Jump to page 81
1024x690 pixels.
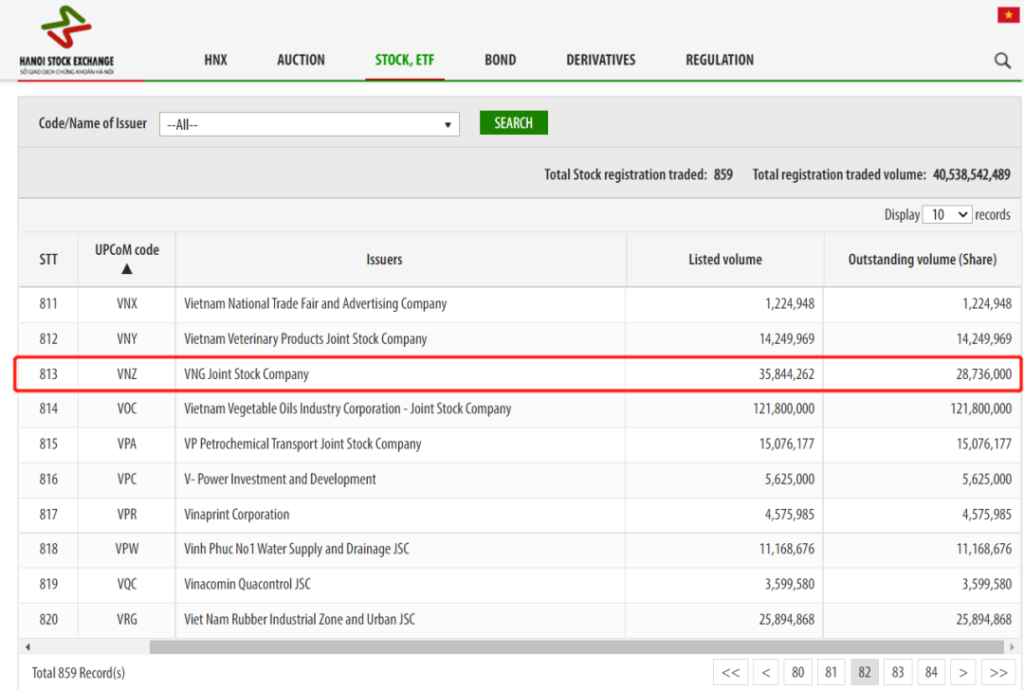[831, 672]
